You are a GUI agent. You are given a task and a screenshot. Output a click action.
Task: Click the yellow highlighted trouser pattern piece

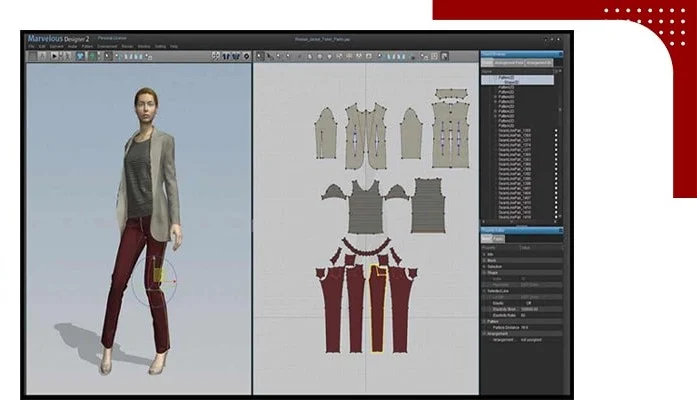377,308
